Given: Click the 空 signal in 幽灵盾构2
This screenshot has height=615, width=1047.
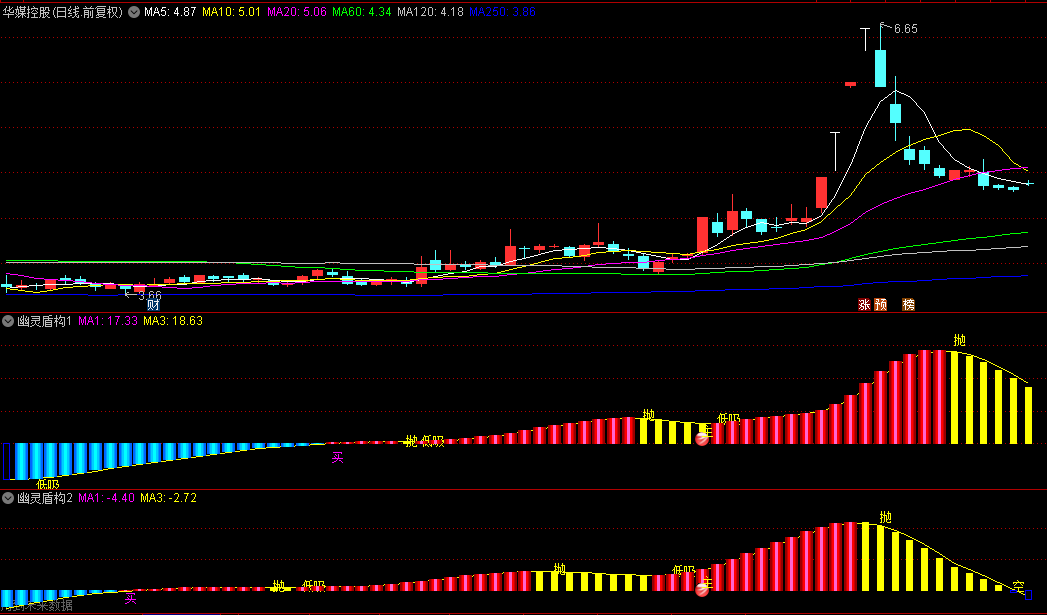Looking at the screenshot, I should pyautogui.click(x=1018, y=586).
